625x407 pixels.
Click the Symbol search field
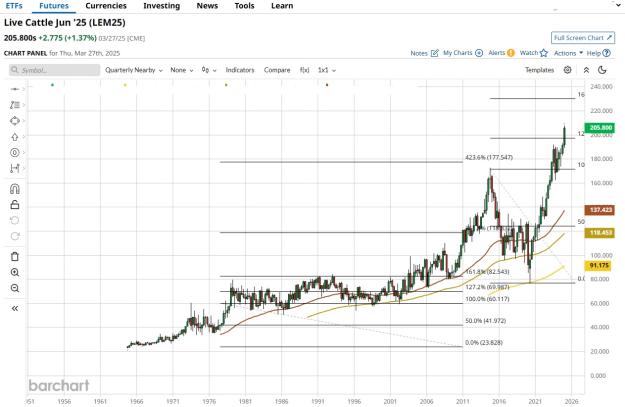click(55, 70)
